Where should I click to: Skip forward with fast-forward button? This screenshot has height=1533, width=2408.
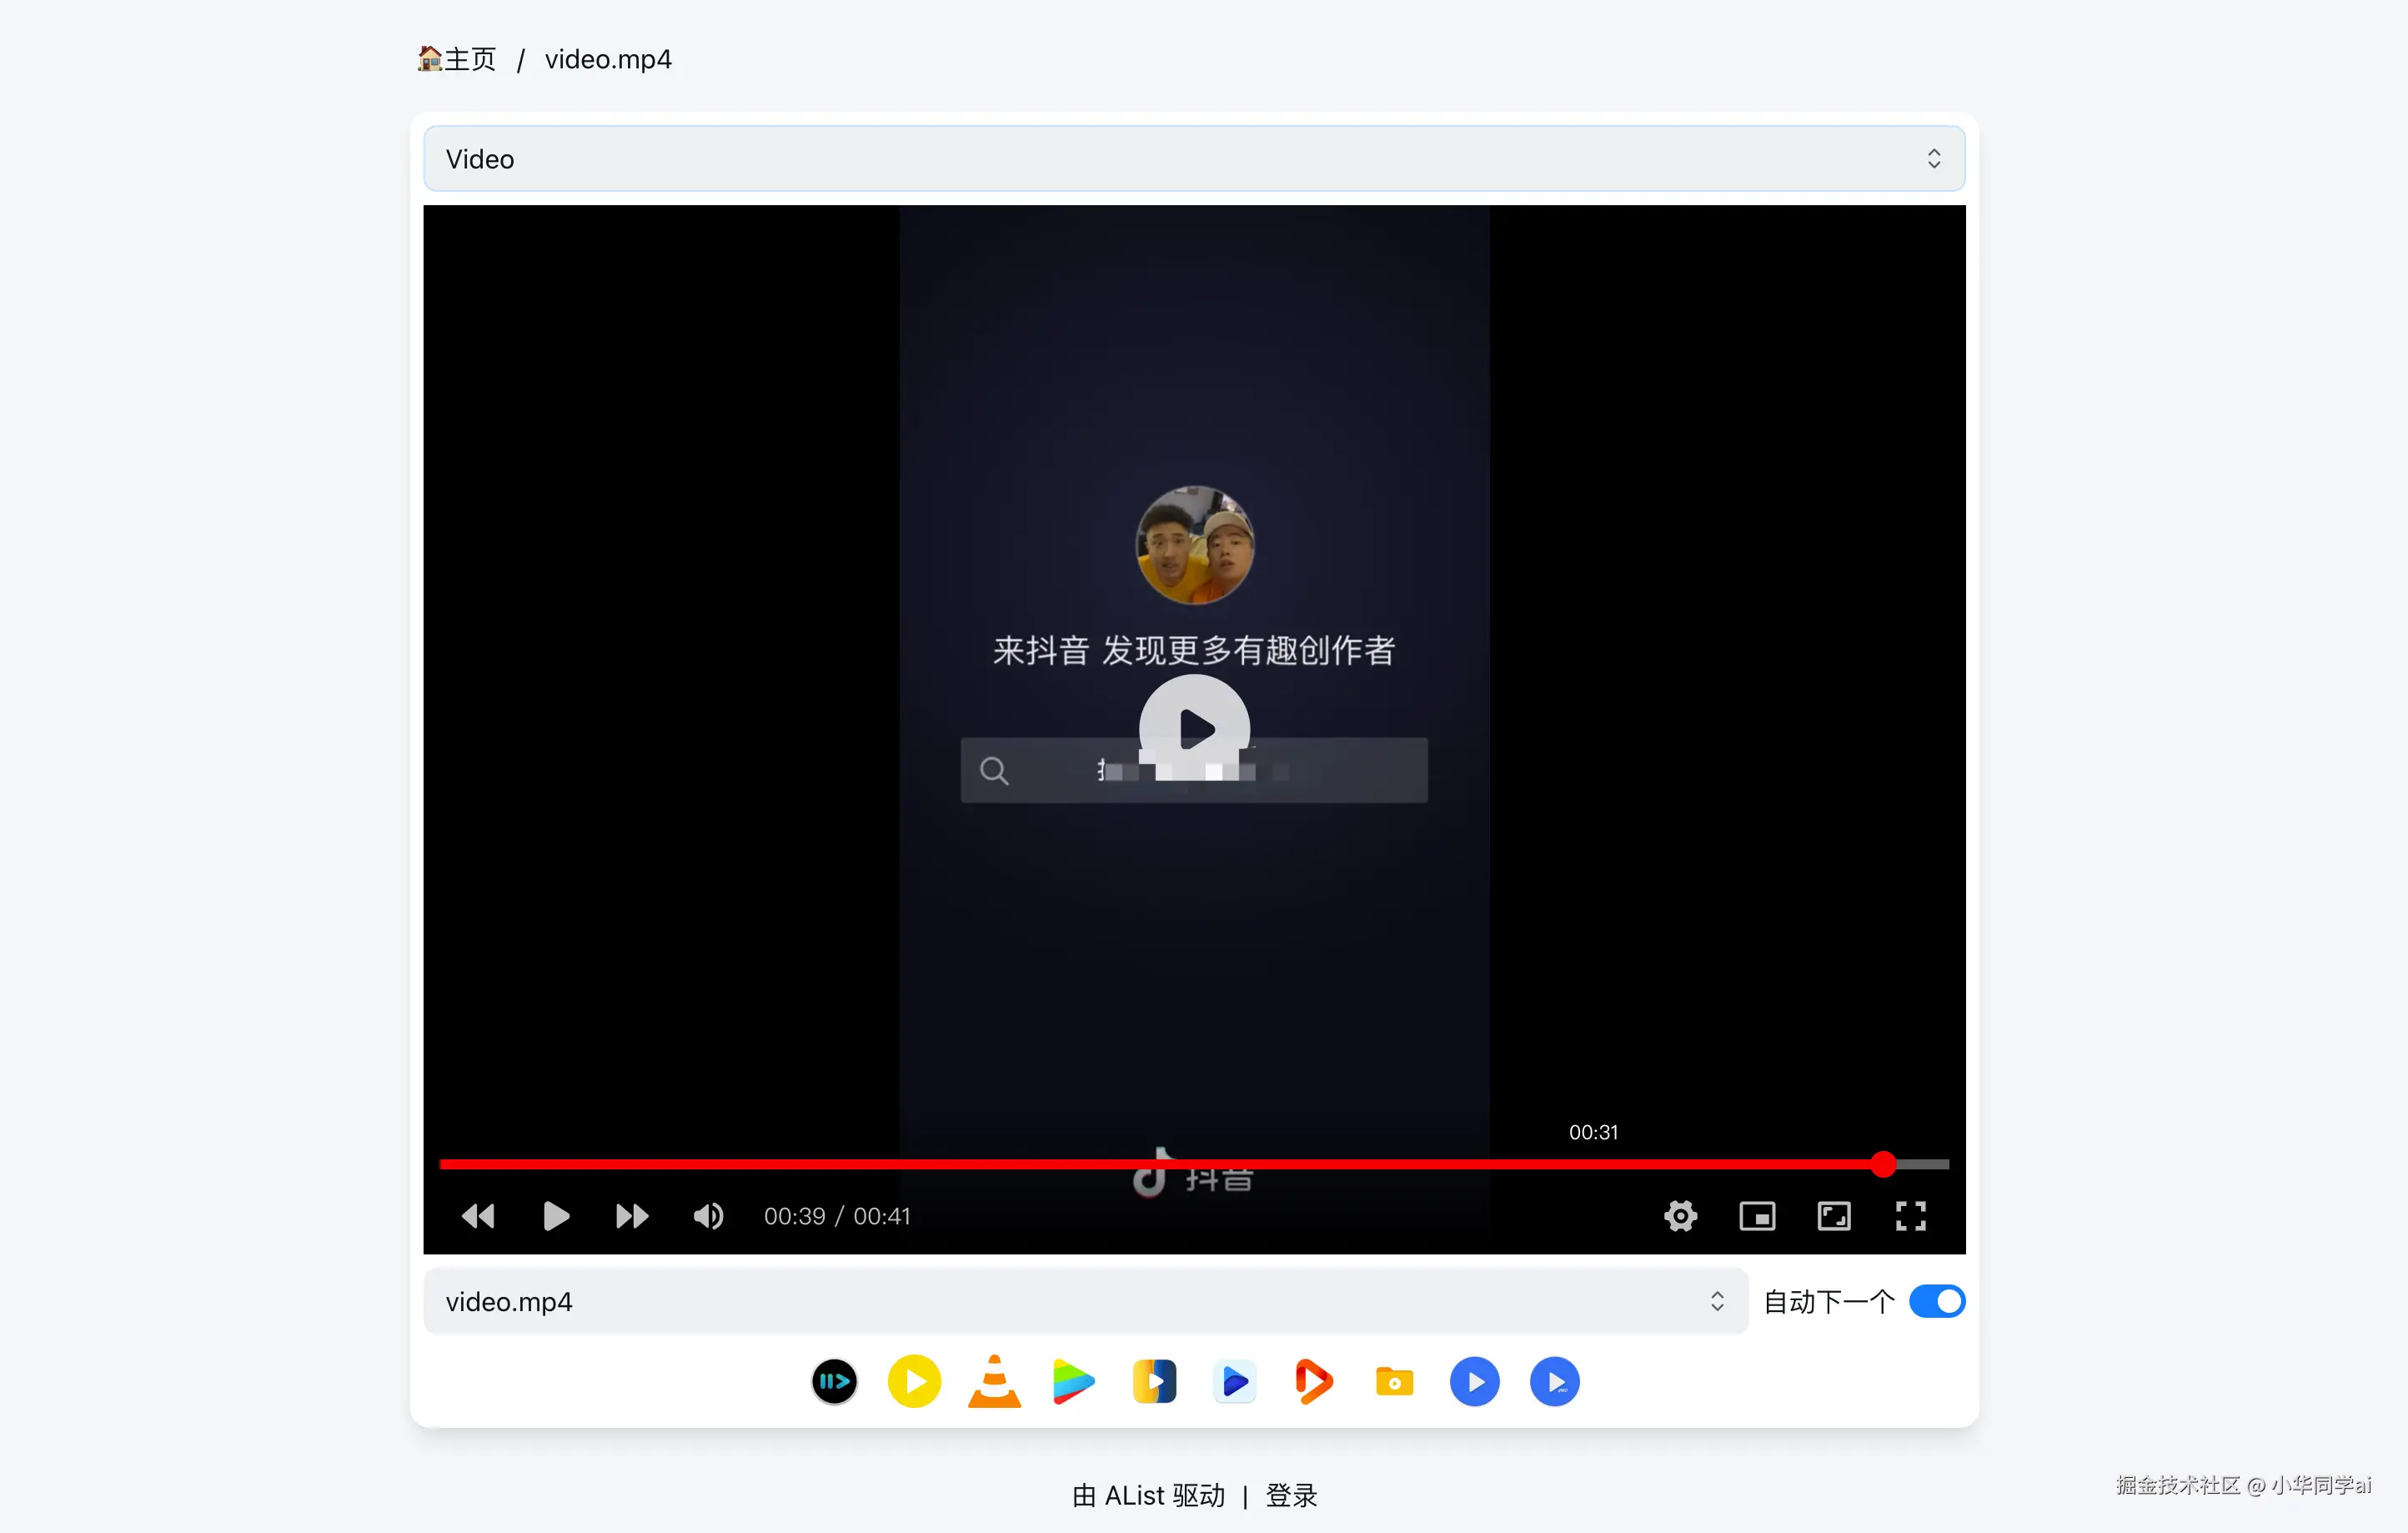(x=632, y=1216)
